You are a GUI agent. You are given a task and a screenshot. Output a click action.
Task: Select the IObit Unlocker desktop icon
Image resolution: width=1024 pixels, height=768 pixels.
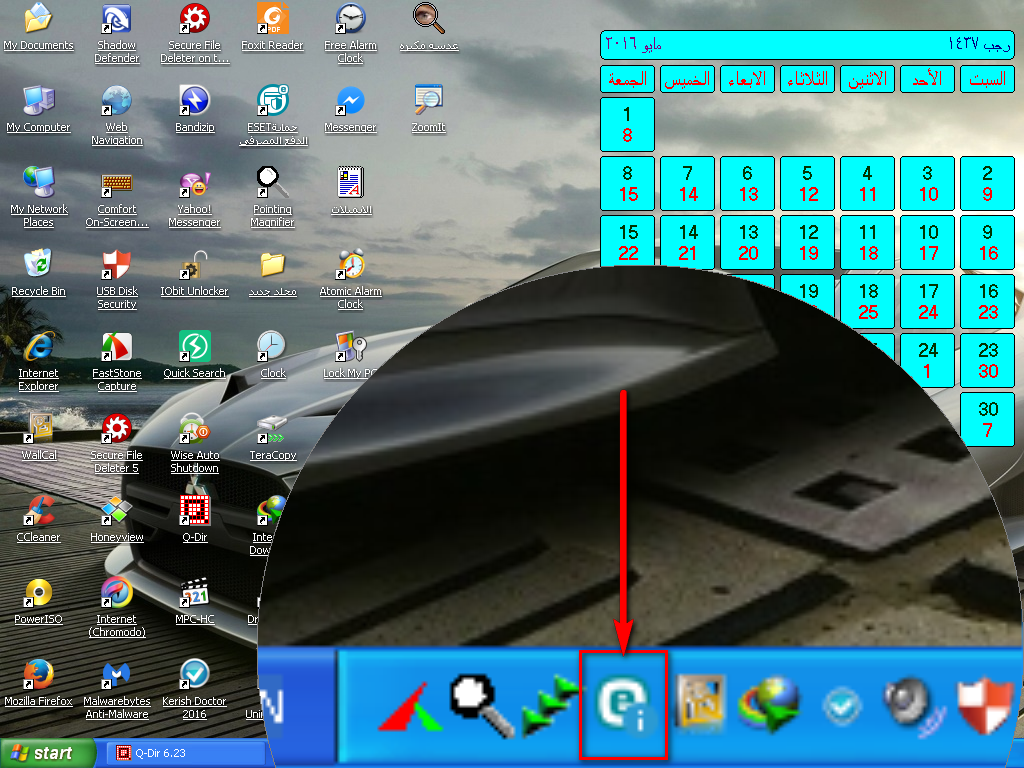click(195, 274)
